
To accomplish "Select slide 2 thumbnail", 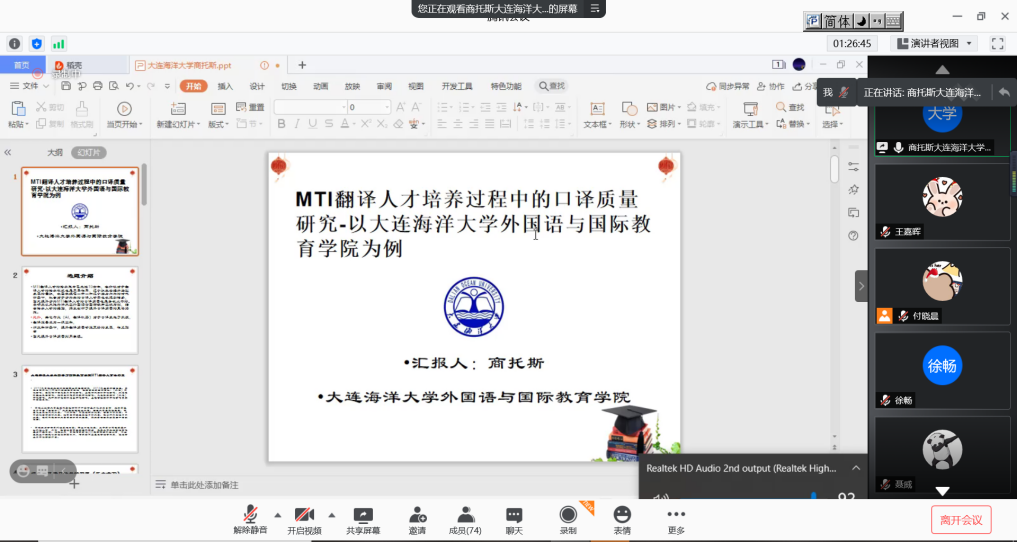I will point(80,310).
